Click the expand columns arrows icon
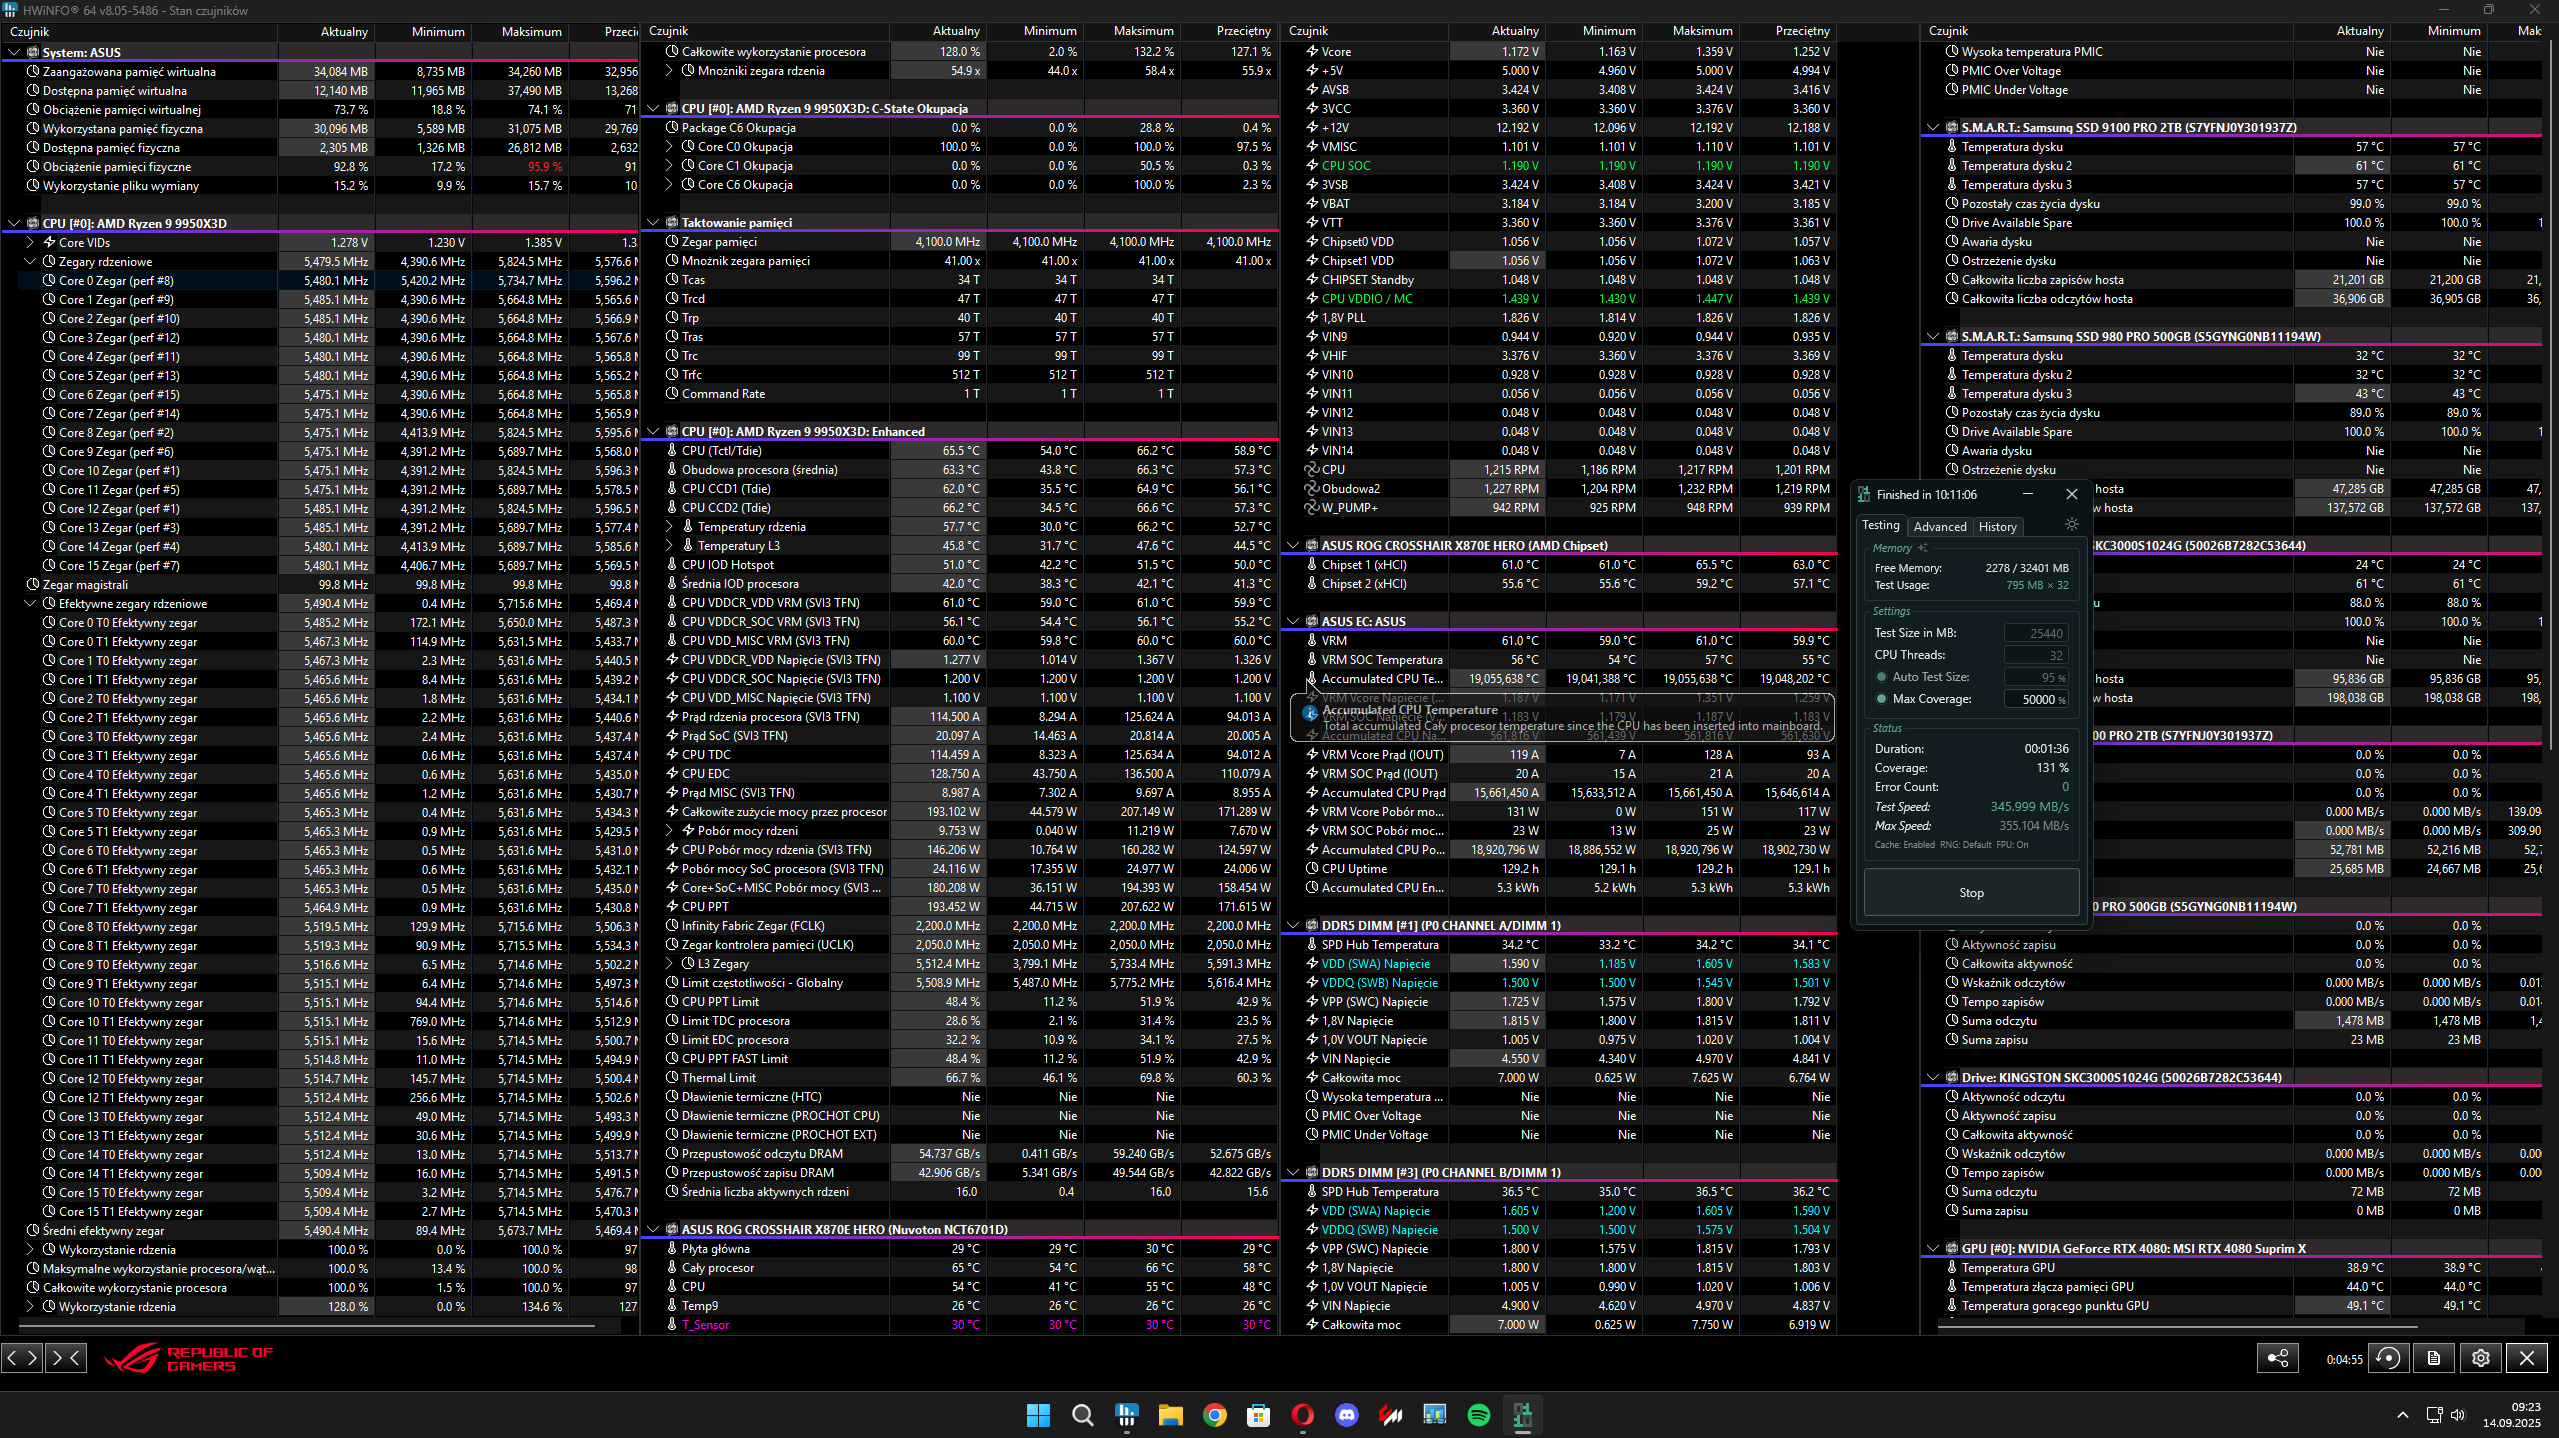 [x=22, y=1358]
